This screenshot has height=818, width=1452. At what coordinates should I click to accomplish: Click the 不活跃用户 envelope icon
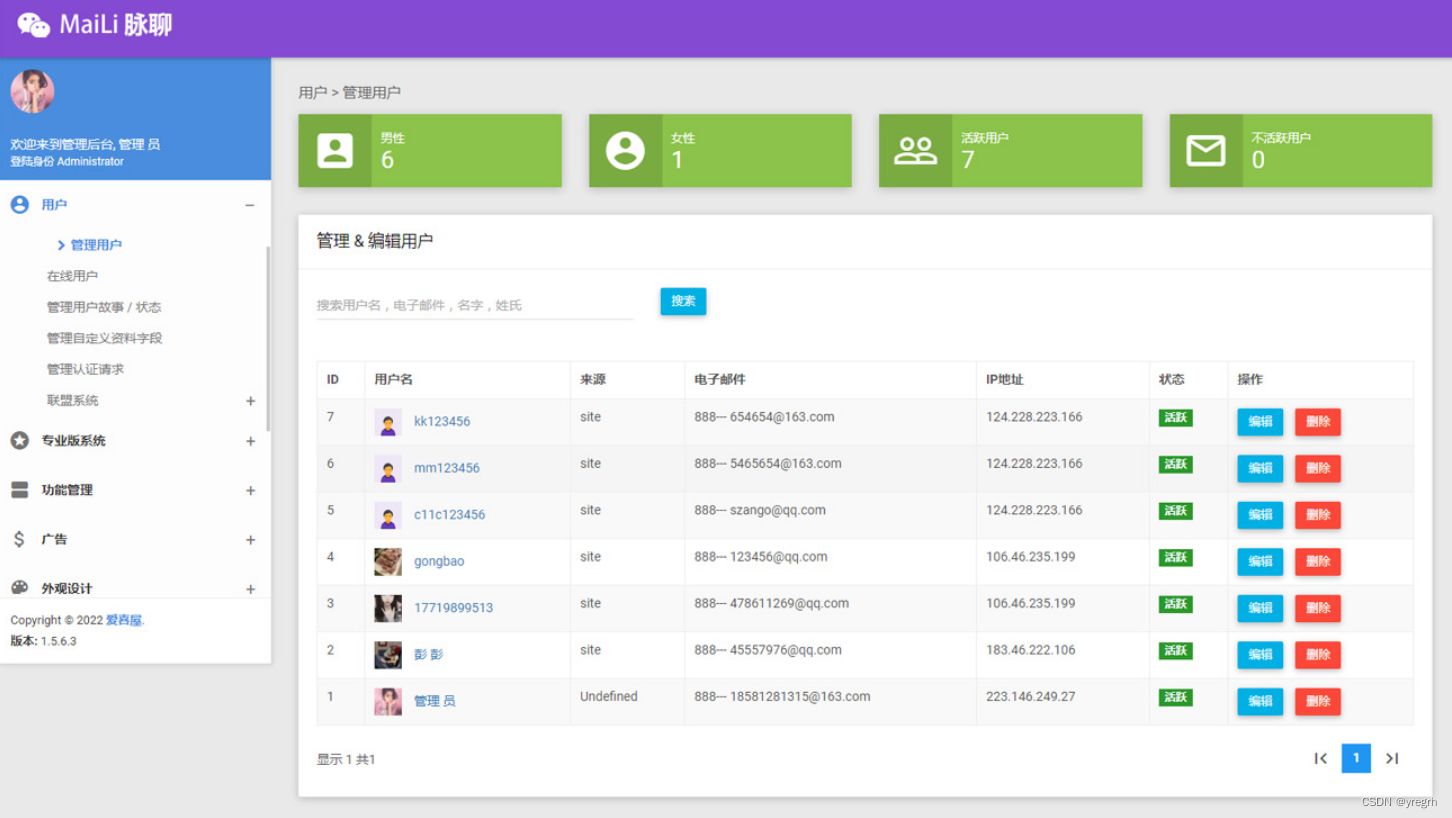(1204, 150)
